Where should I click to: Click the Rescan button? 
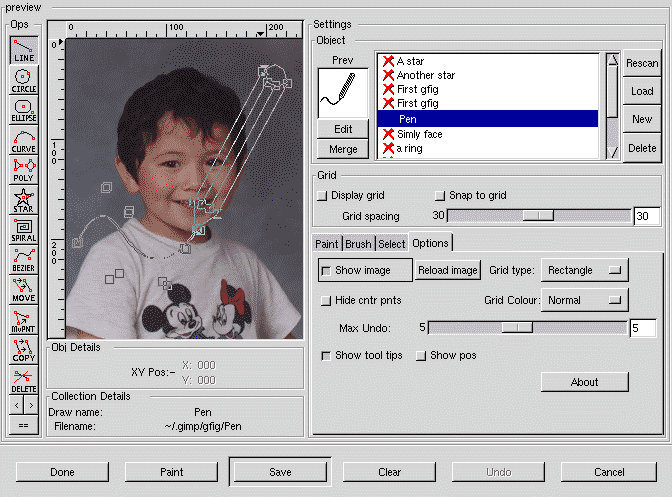pos(641,63)
